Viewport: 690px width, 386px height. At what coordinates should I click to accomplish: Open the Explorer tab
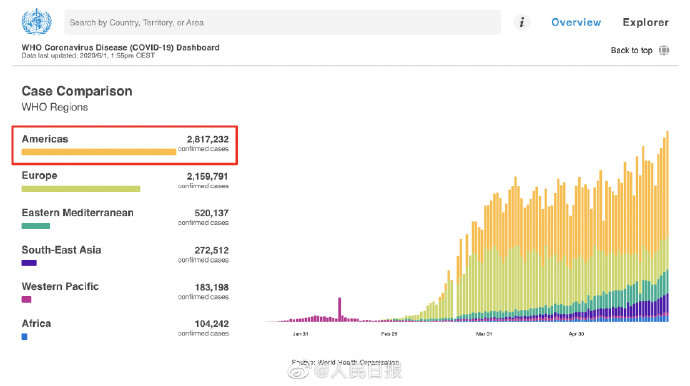646,22
